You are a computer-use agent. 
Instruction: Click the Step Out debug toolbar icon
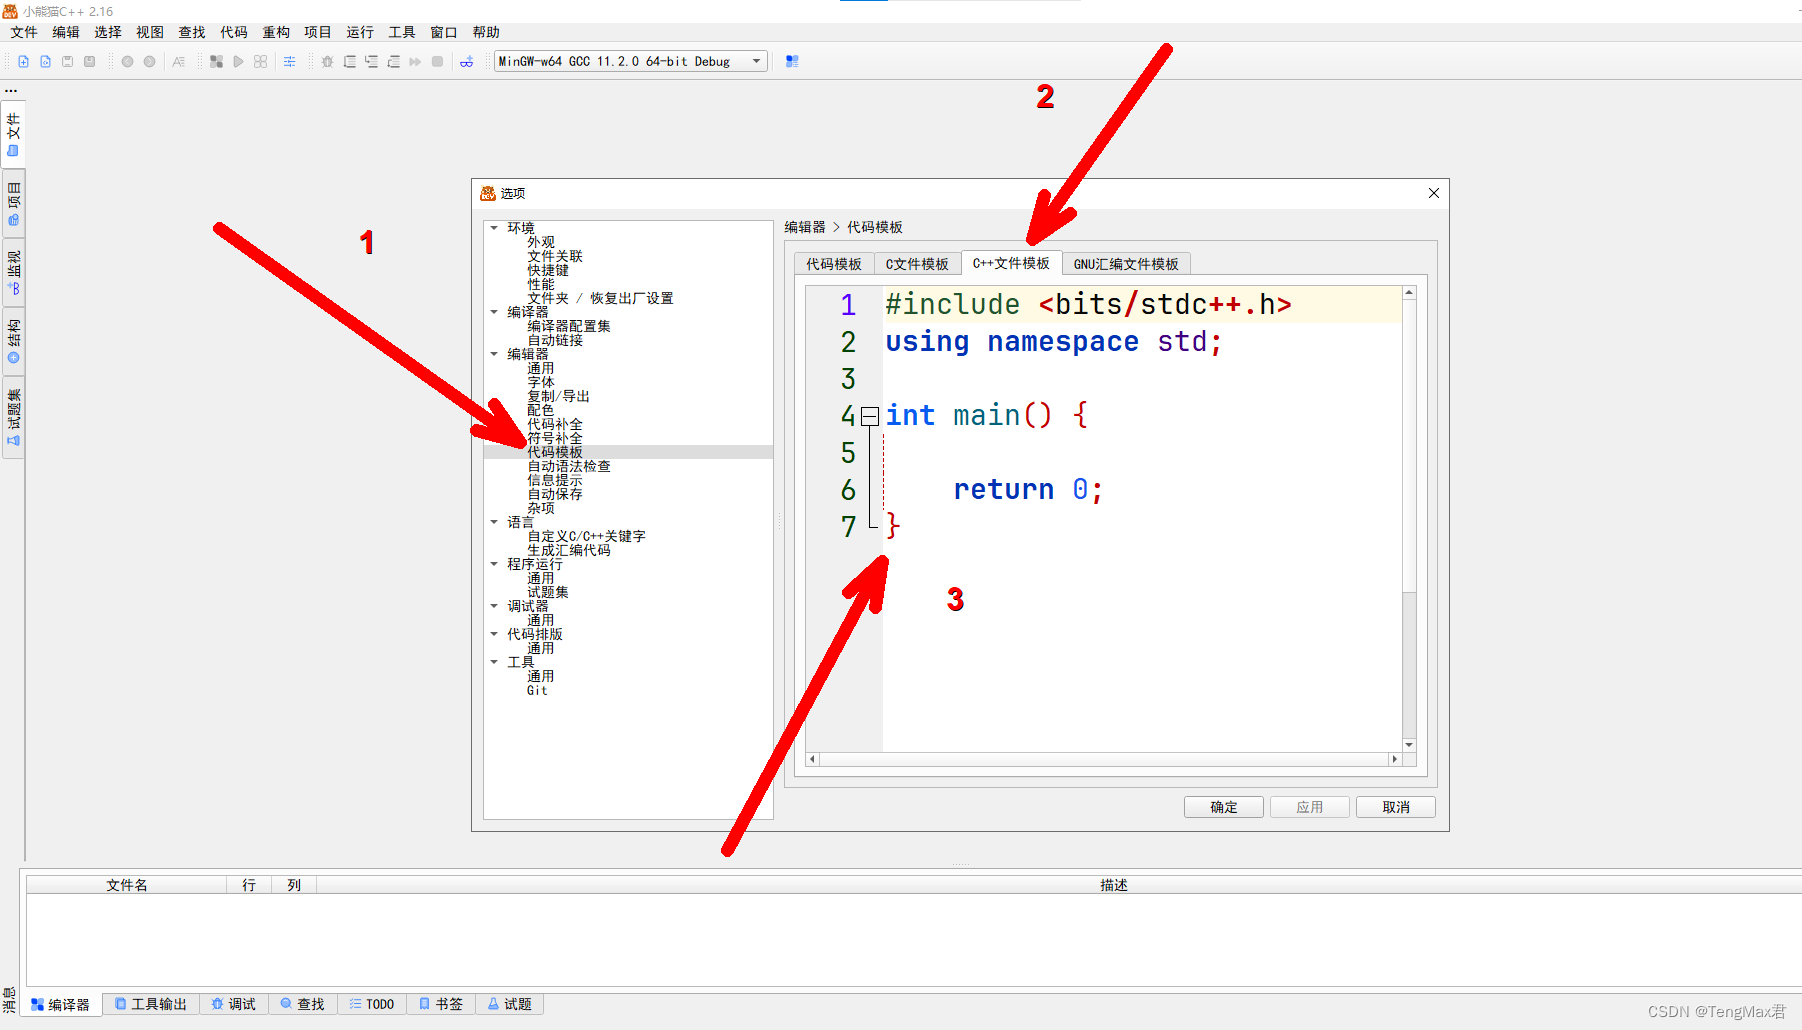point(393,62)
